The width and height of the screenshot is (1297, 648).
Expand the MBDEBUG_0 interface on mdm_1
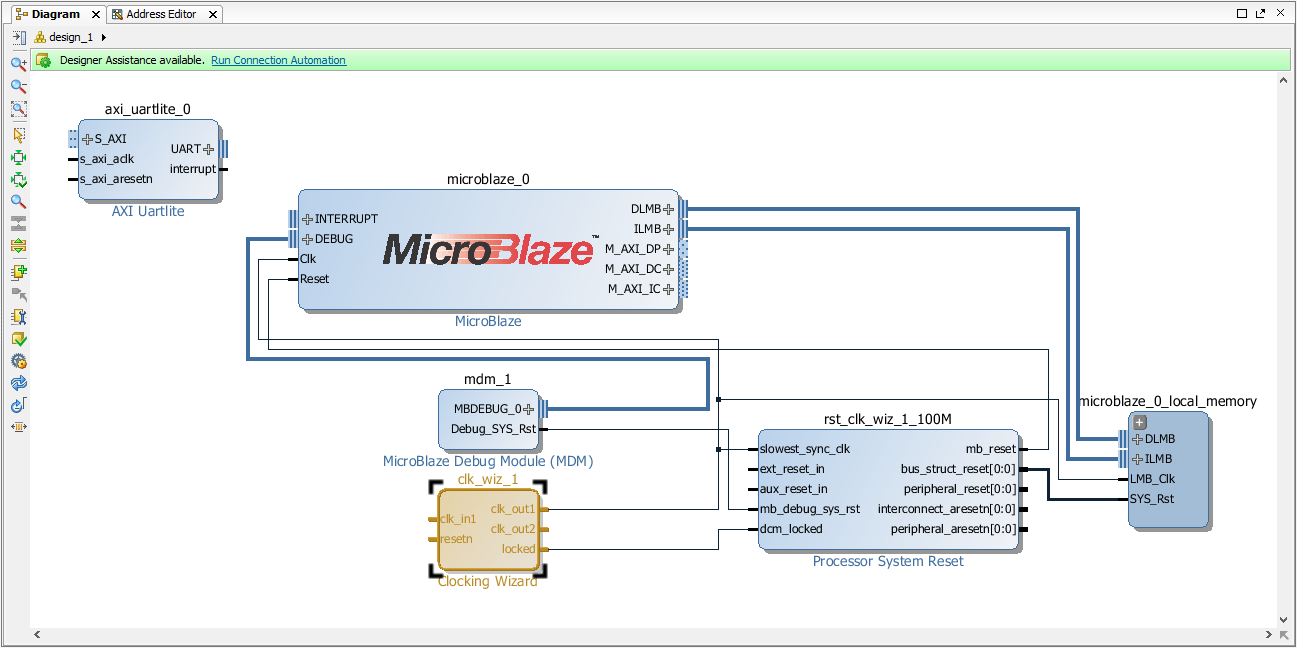[529, 408]
